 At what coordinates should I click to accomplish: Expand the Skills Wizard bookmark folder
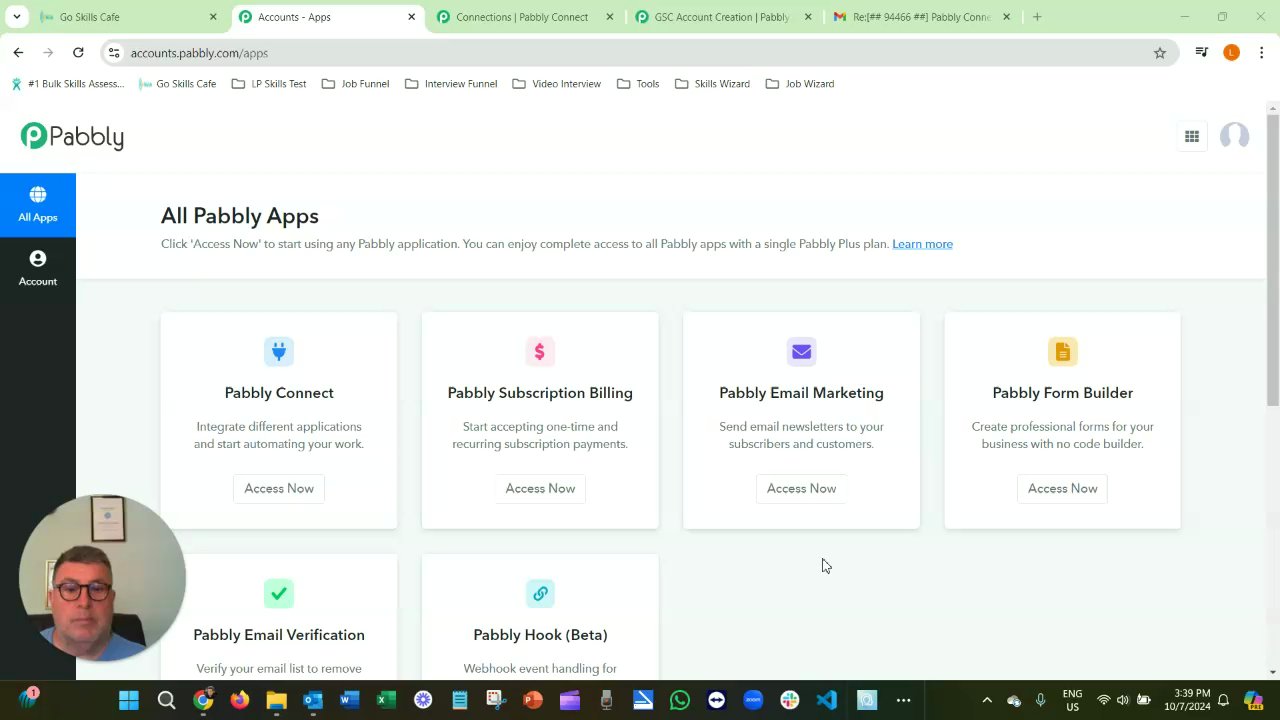[x=712, y=84]
